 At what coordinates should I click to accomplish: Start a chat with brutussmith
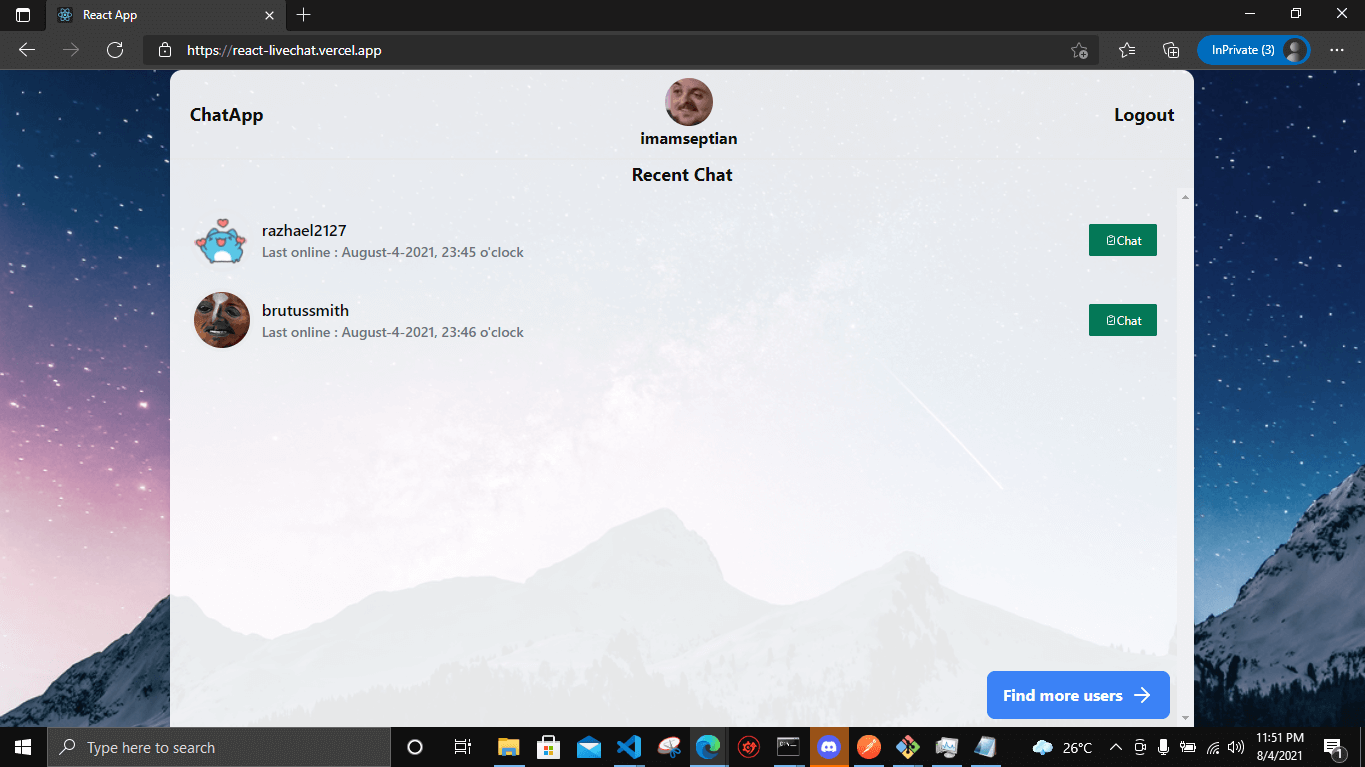point(1122,320)
